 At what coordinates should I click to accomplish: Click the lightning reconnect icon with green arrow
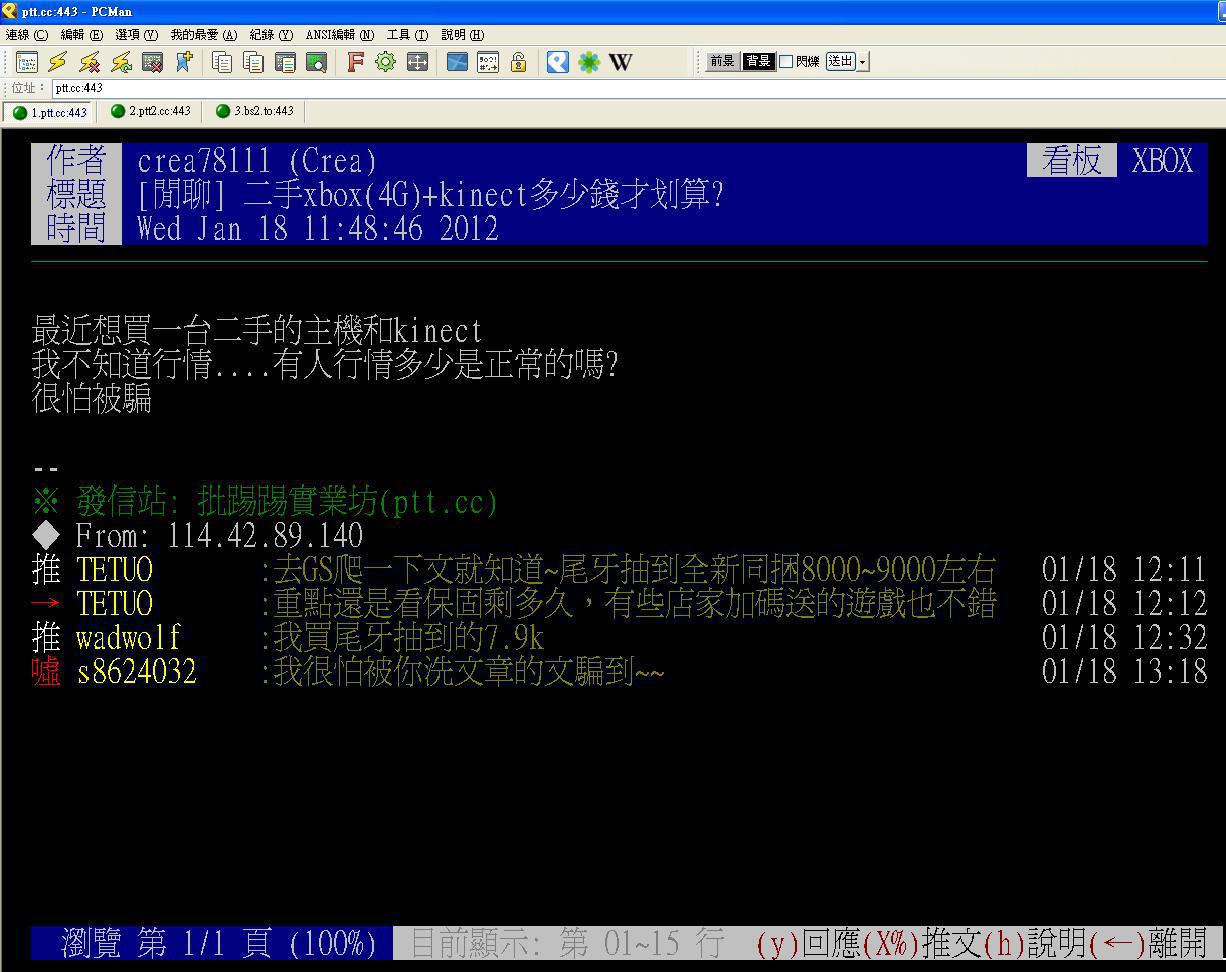(x=121, y=62)
